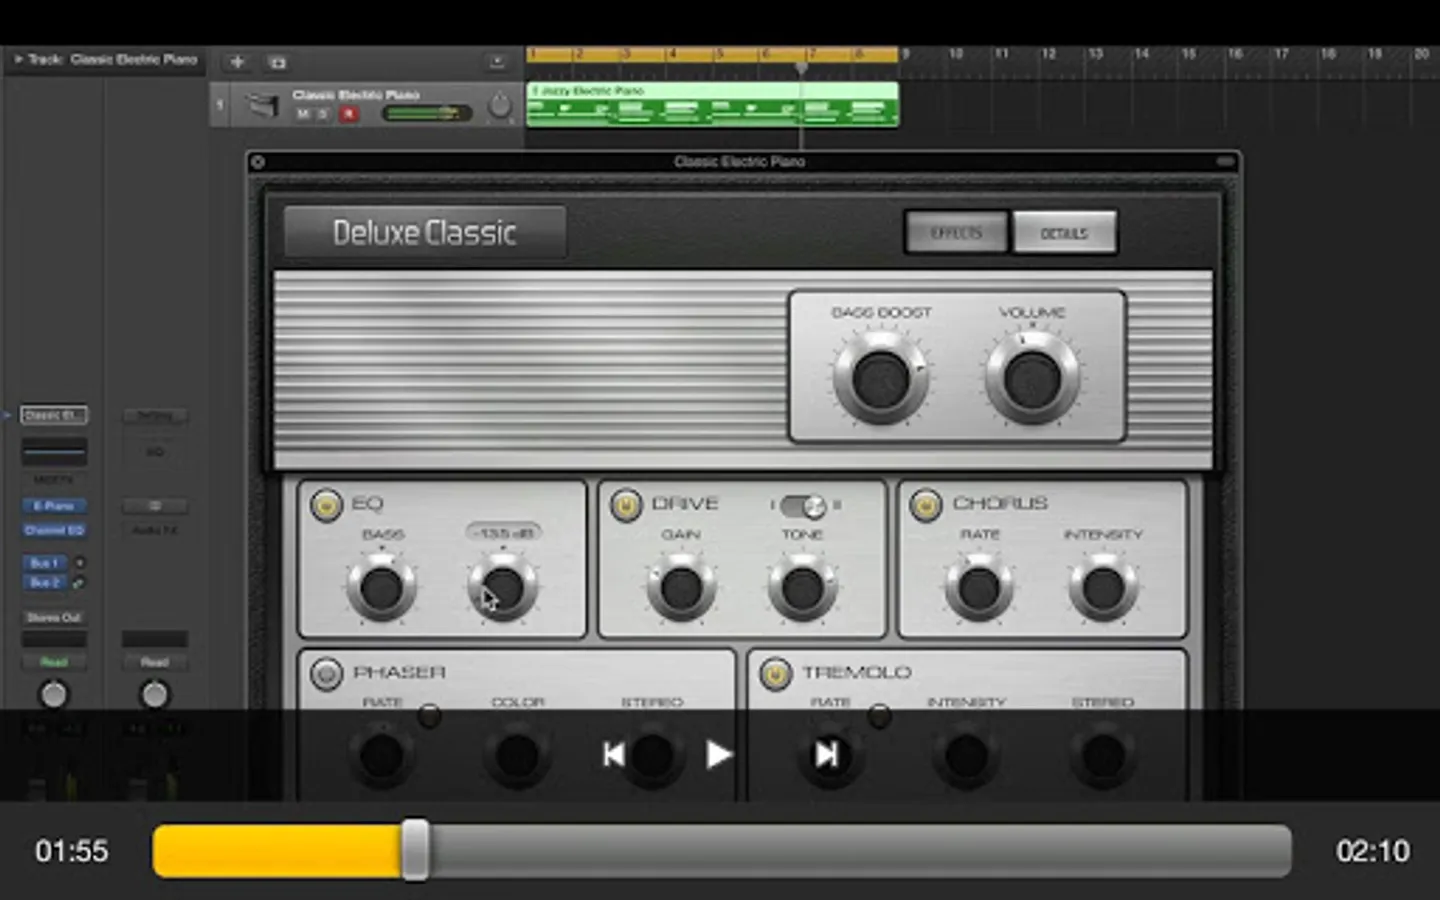
Task: Record-enable the Classic Electric Piano track
Action: [348, 114]
